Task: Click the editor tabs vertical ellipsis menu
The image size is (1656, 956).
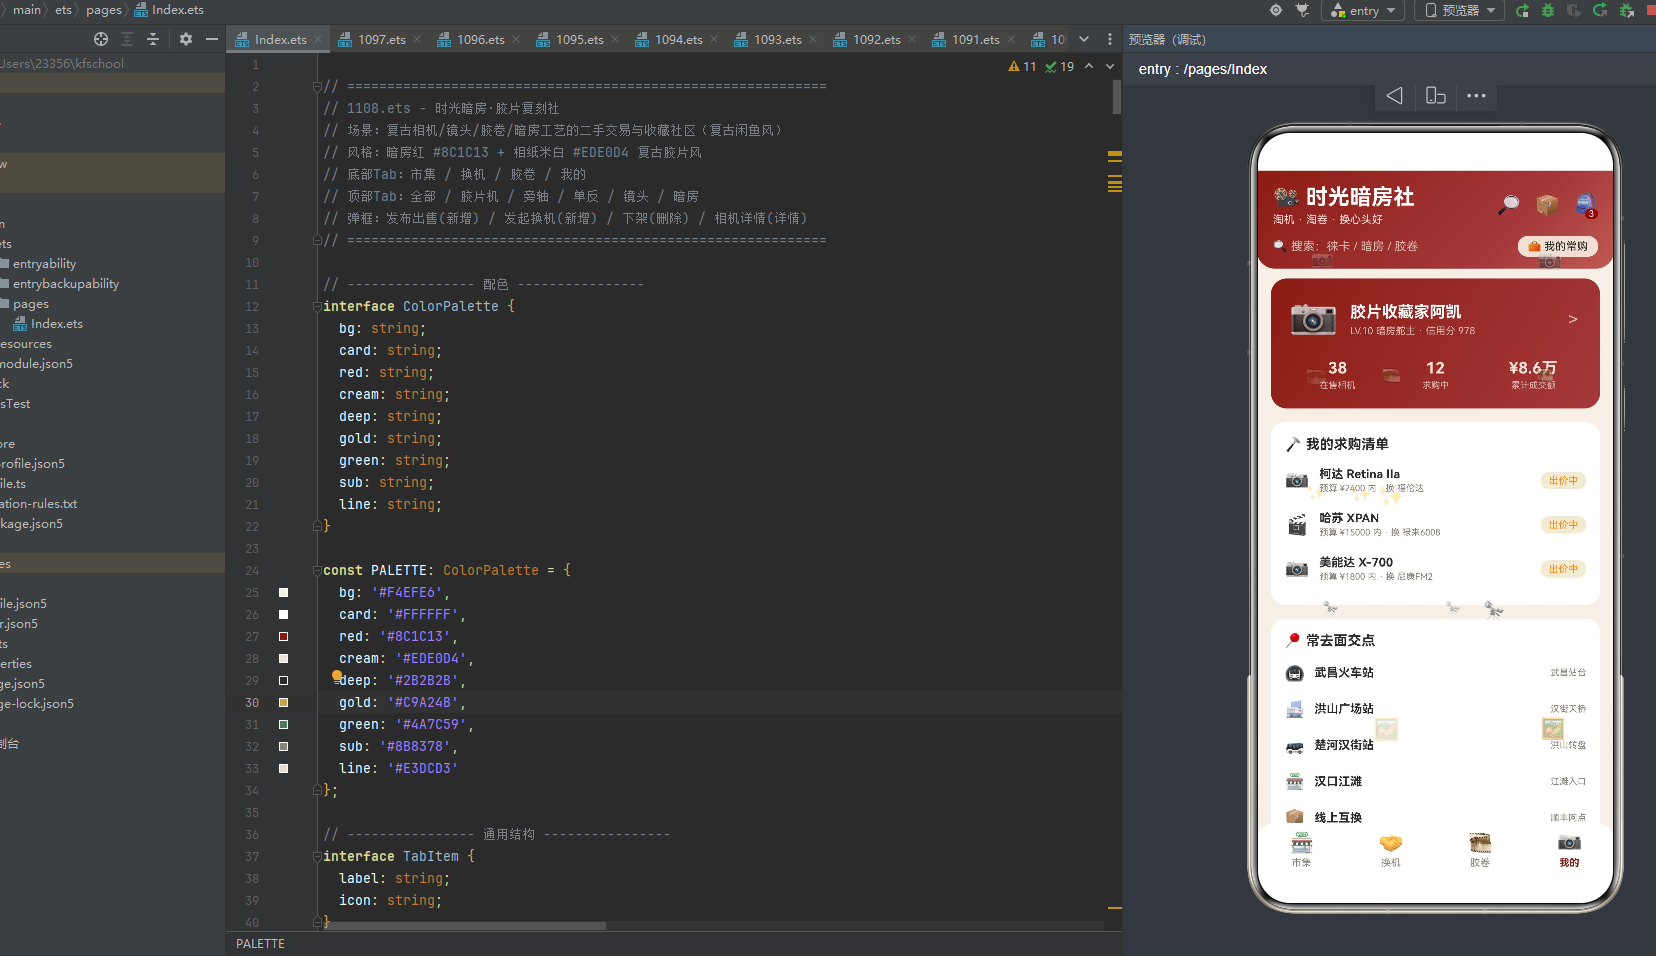Action: [1109, 39]
